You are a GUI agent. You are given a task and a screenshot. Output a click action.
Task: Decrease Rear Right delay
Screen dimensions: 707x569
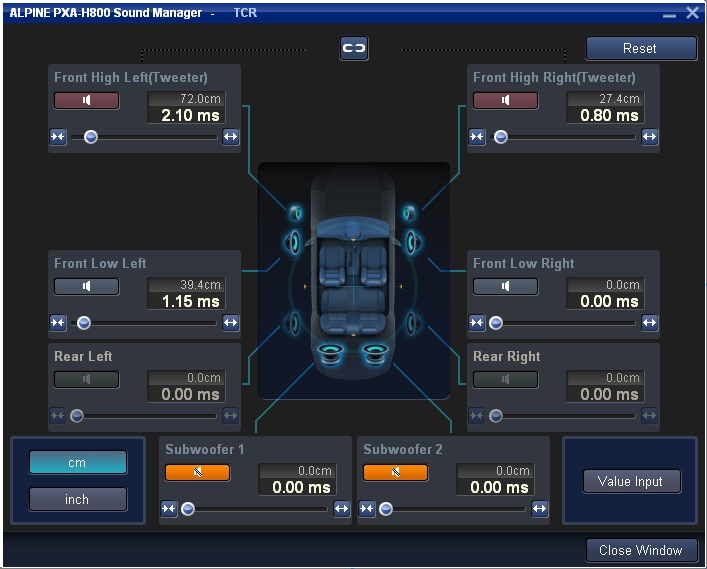[477, 416]
